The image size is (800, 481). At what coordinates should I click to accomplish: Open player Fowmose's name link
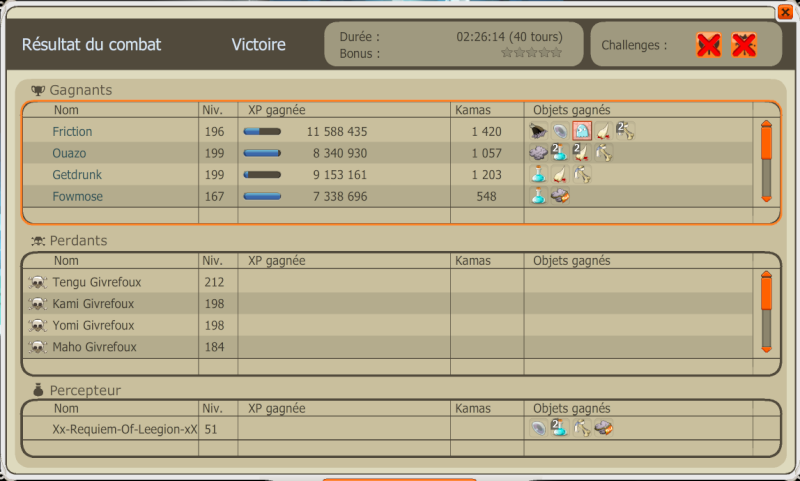[x=78, y=196]
